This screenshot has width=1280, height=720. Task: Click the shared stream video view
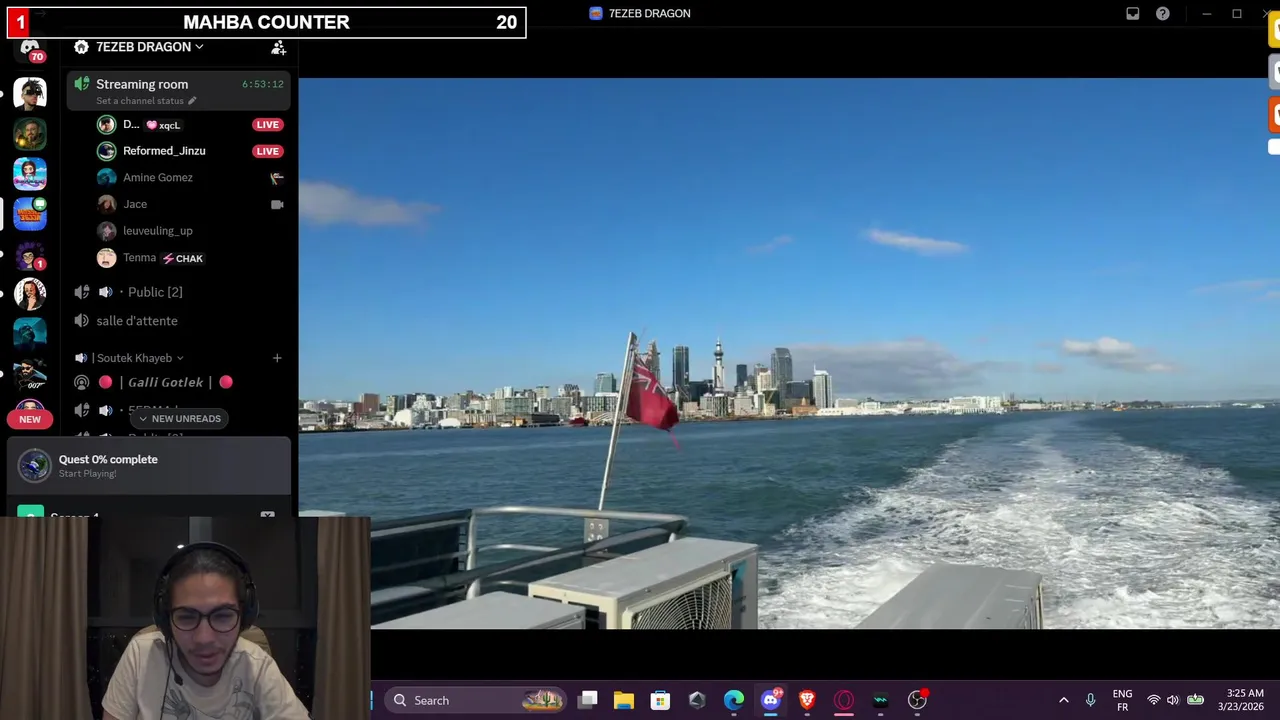(x=789, y=354)
